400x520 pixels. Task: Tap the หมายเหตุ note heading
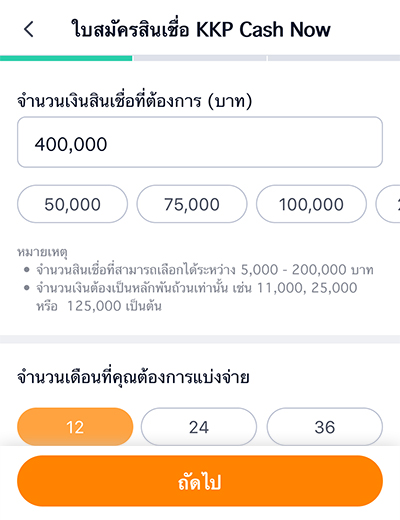[42, 252]
